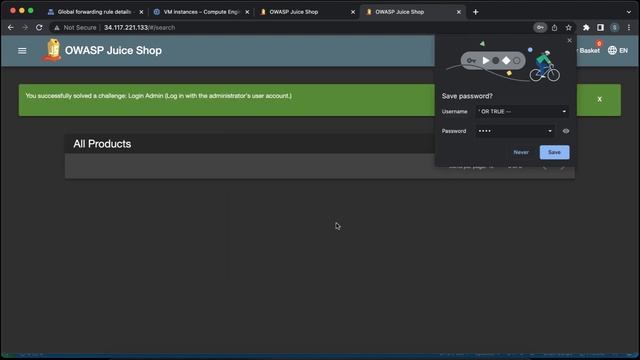Toggle the browser side panel icon
This screenshot has width=640, height=360.
click(600, 27)
